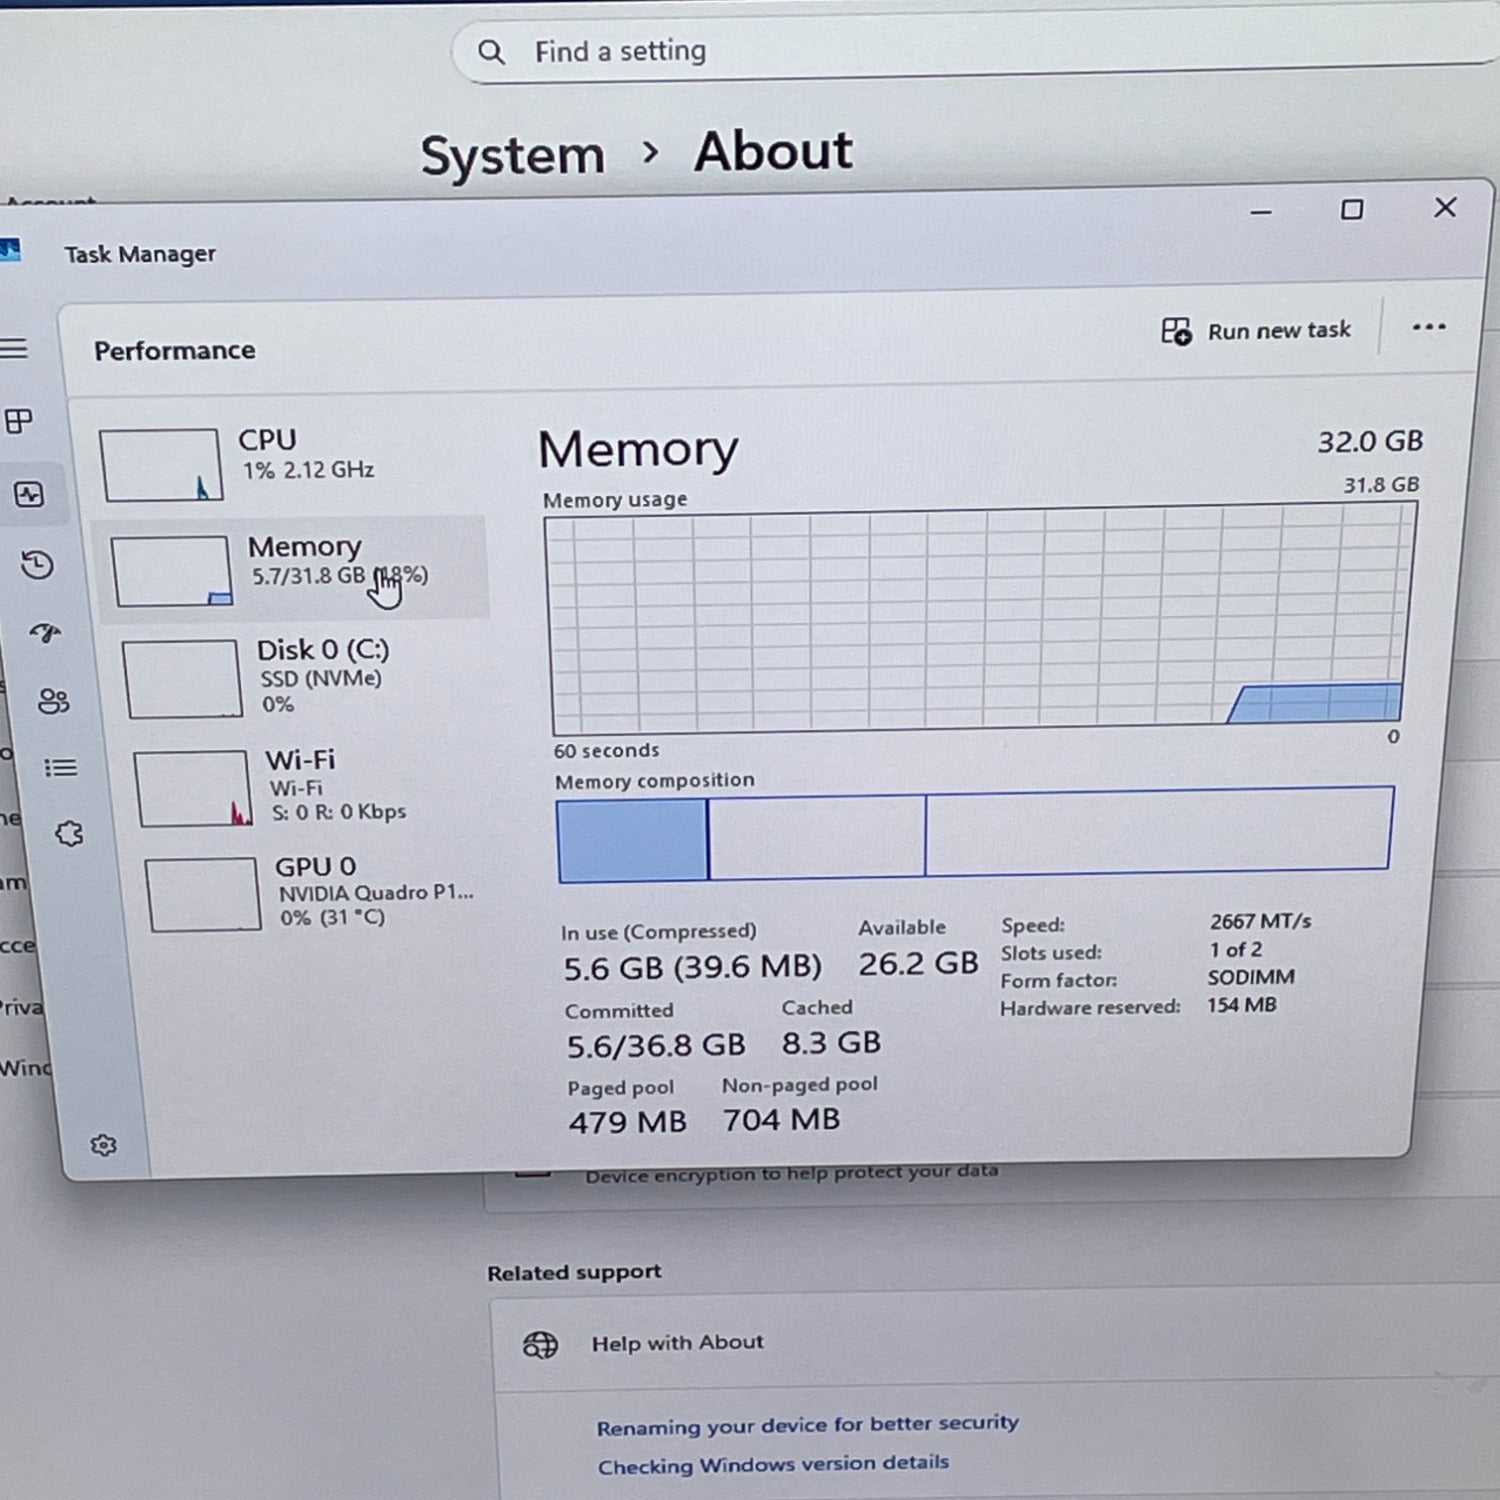Click the Run new task button
This screenshot has width=1500, height=1500.
coord(1256,331)
